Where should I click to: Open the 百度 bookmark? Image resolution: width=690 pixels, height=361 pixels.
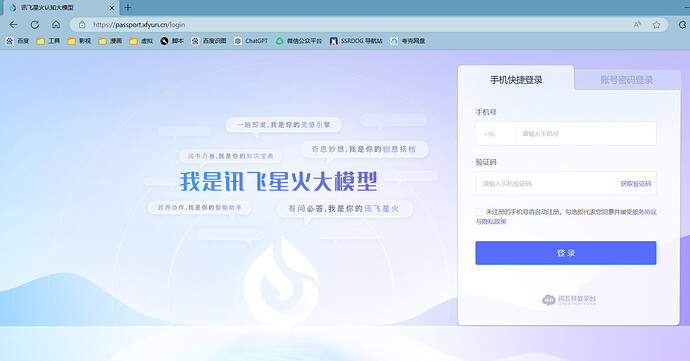[18, 41]
